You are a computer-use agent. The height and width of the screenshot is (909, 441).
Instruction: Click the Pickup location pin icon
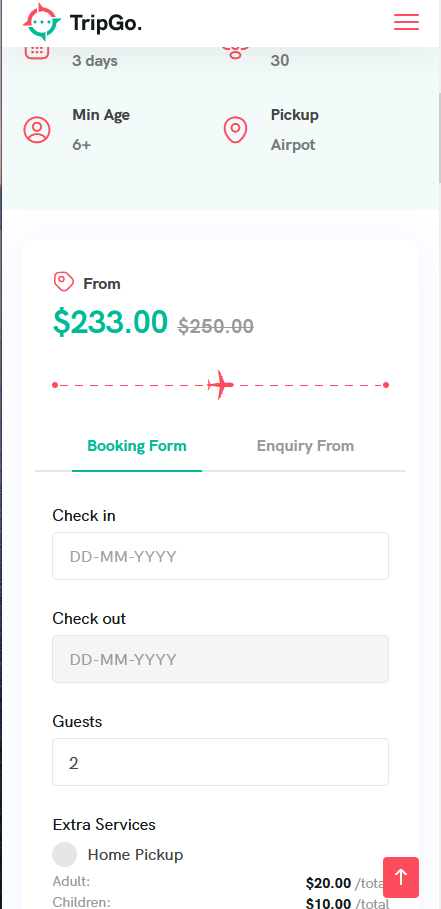[235, 129]
